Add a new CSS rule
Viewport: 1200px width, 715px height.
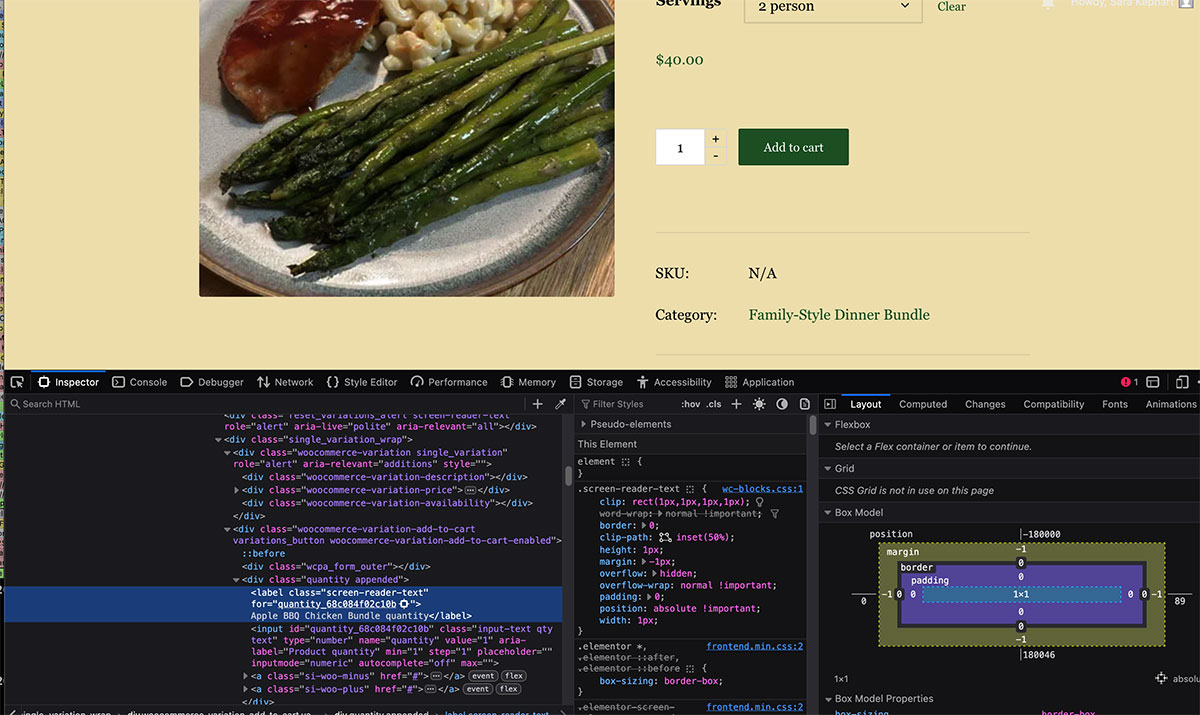coord(736,404)
